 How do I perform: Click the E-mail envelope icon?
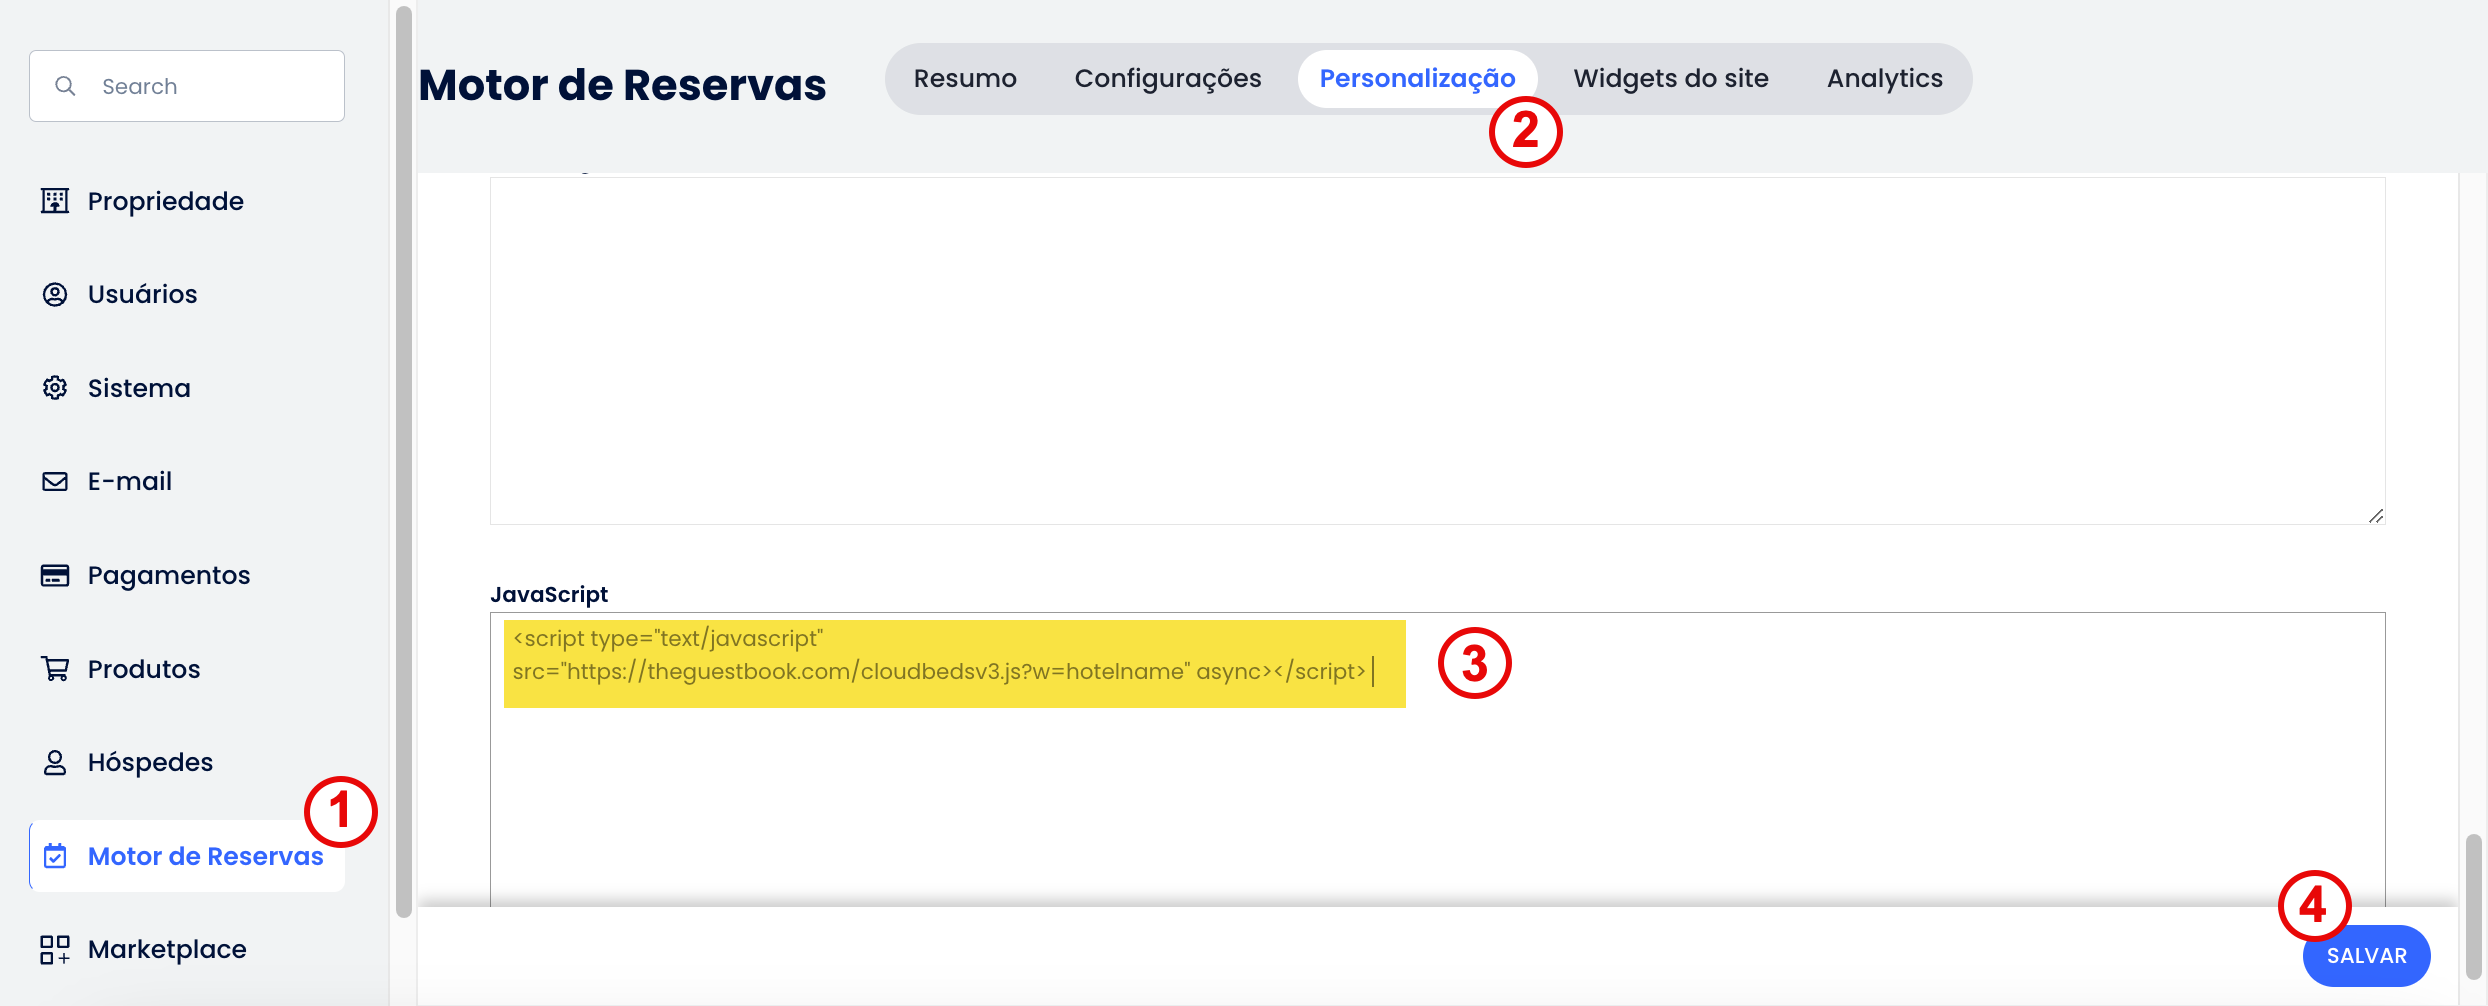click(55, 481)
